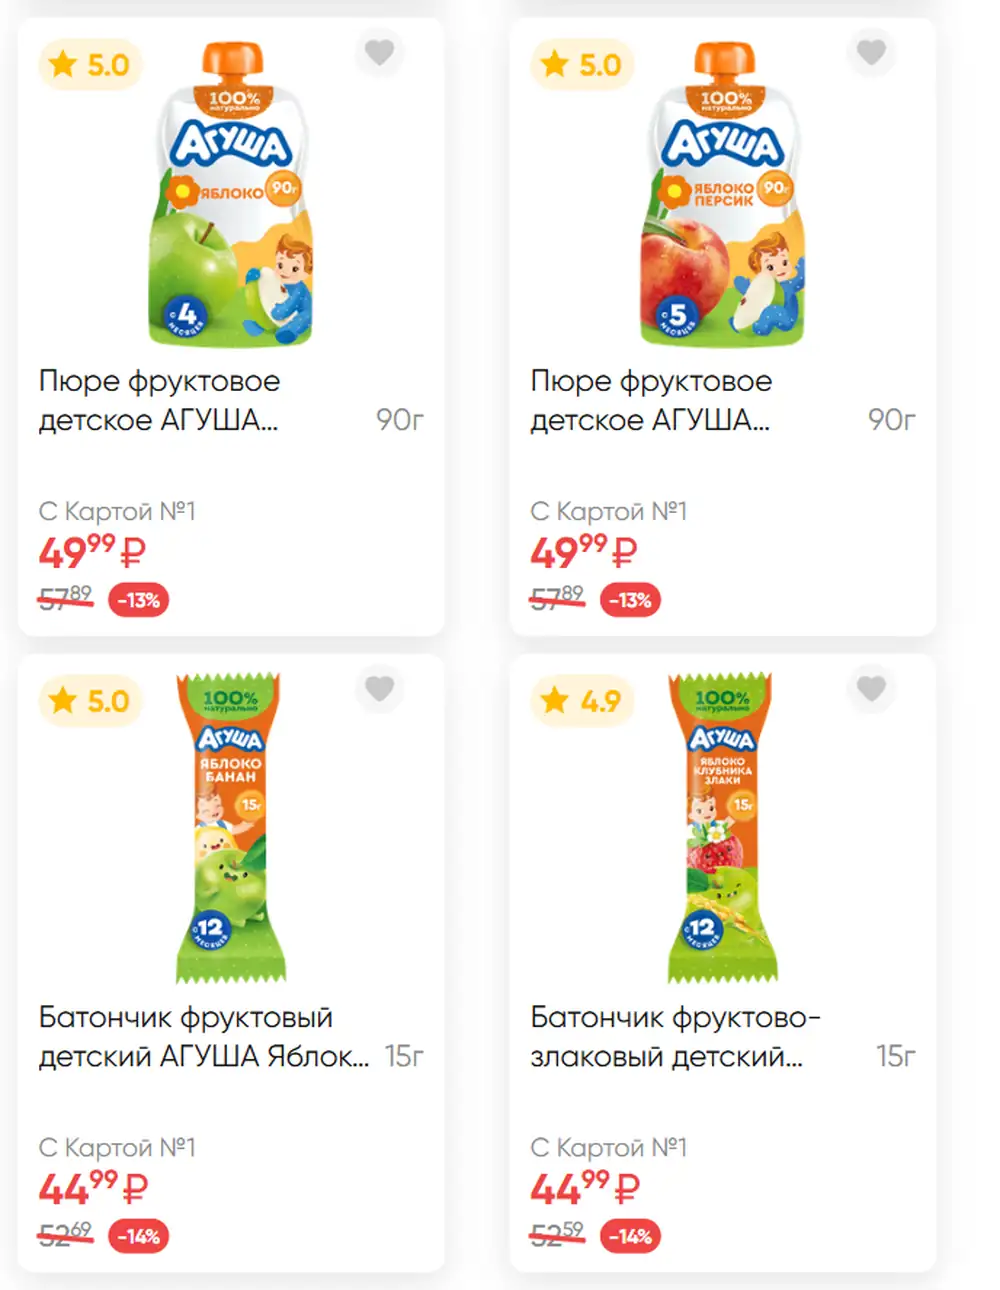This screenshot has height=1290, width=1000.
Task: Click 5.0 star rating on apple puree
Action: coord(90,65)
